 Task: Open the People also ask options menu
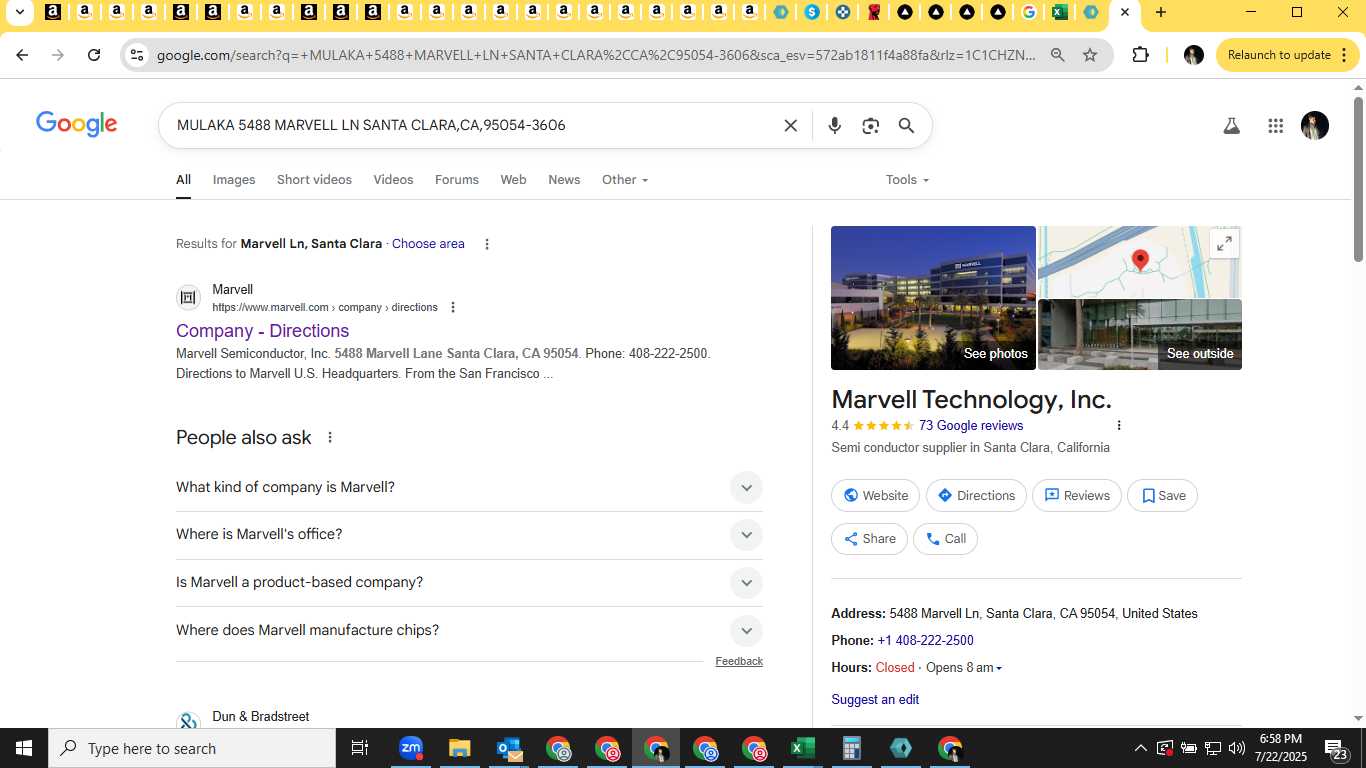(330, 438)
